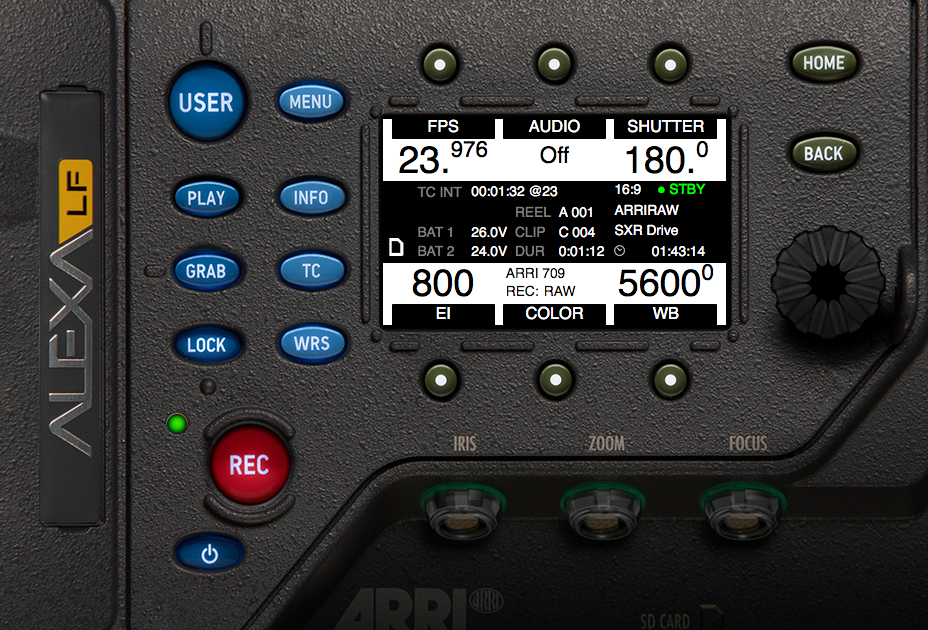The width and height of the screenshot is (928, 630).
Task: Click the 180.0 shutter angle value
Action: coord(666,158)
